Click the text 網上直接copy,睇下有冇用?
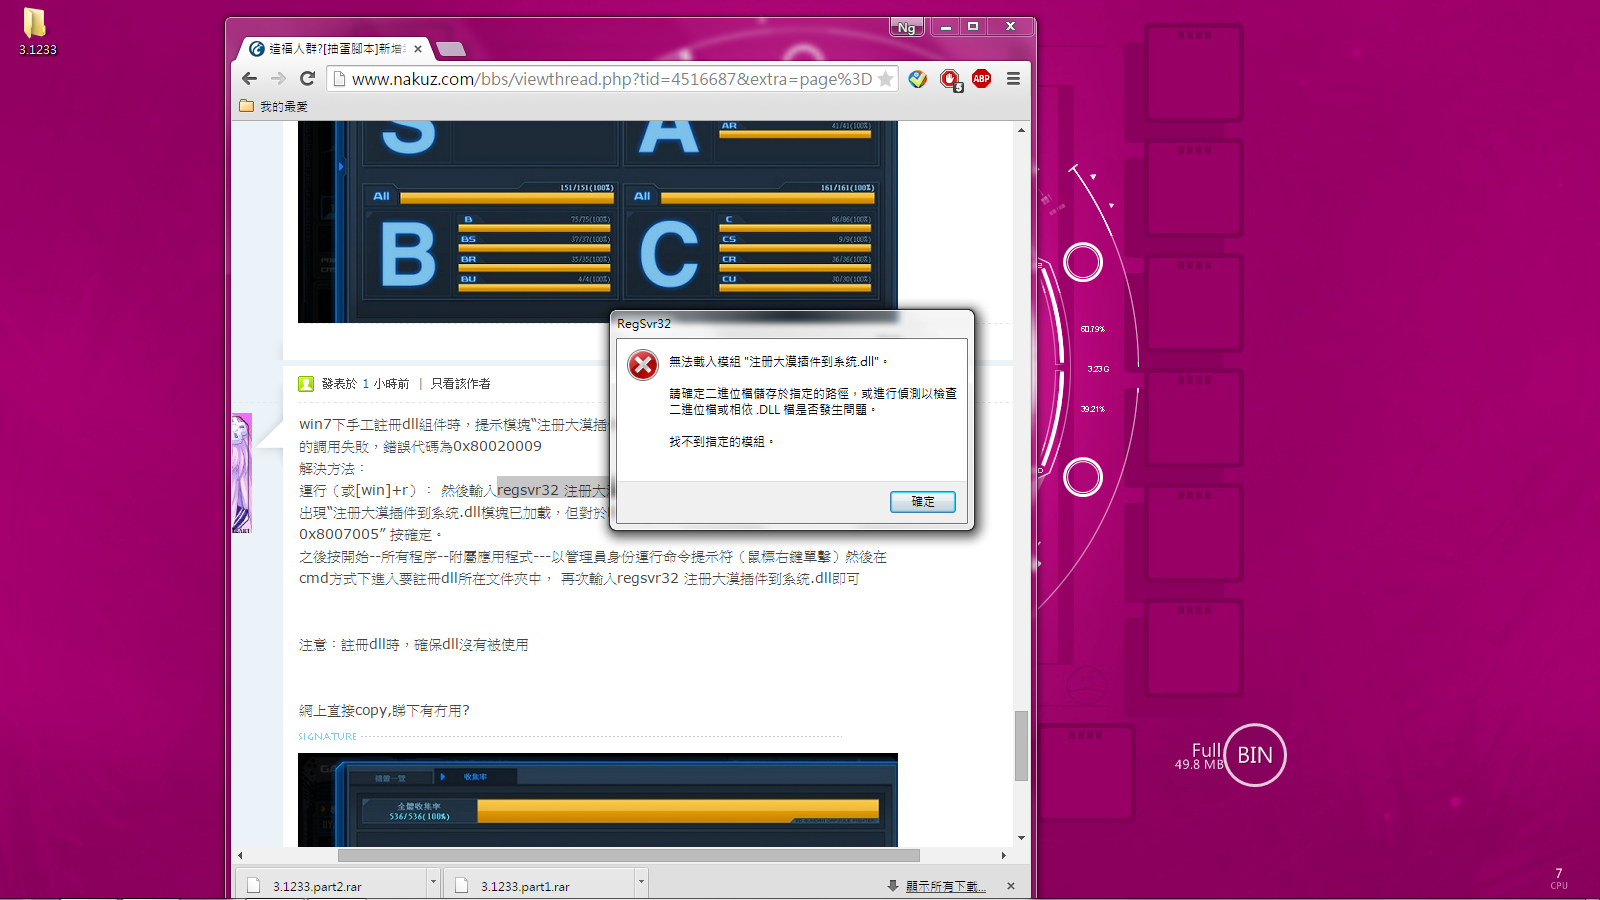1600x900 pixels. [x=384, y=711]
